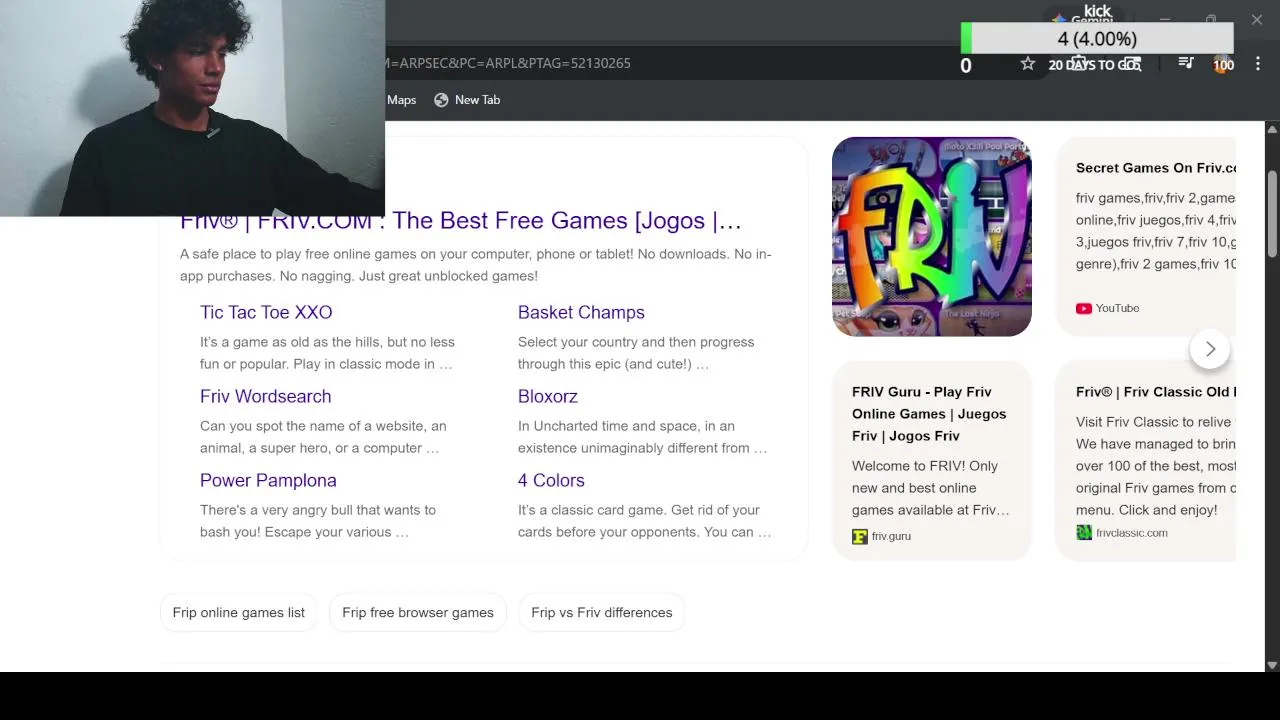
Task: Click 'Can you spot the name of a website' snippet
Action: tap(323, 437)
